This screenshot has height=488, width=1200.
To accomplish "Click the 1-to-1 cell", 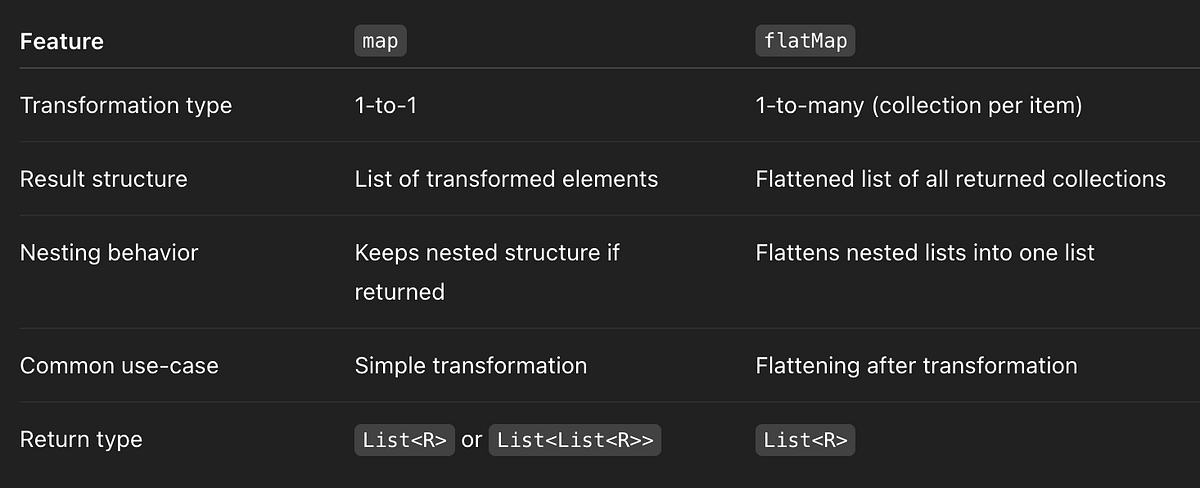I will click(386, 105).
